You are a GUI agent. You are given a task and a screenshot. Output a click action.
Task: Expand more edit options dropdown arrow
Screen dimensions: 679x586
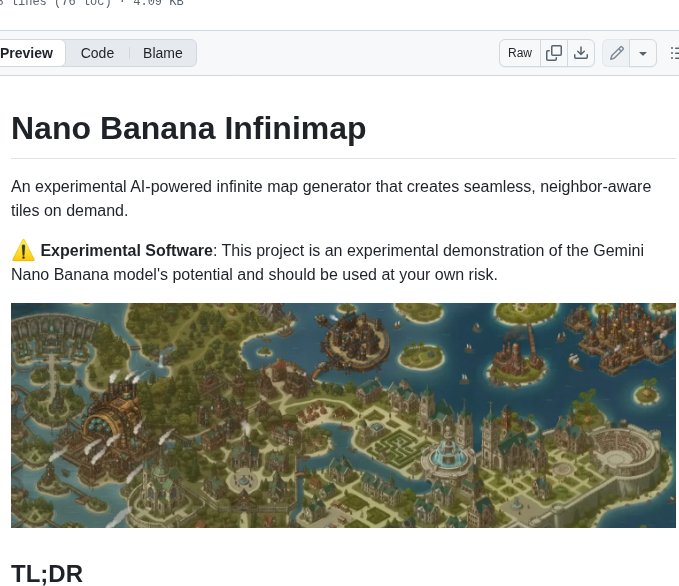tap(643, 53)
